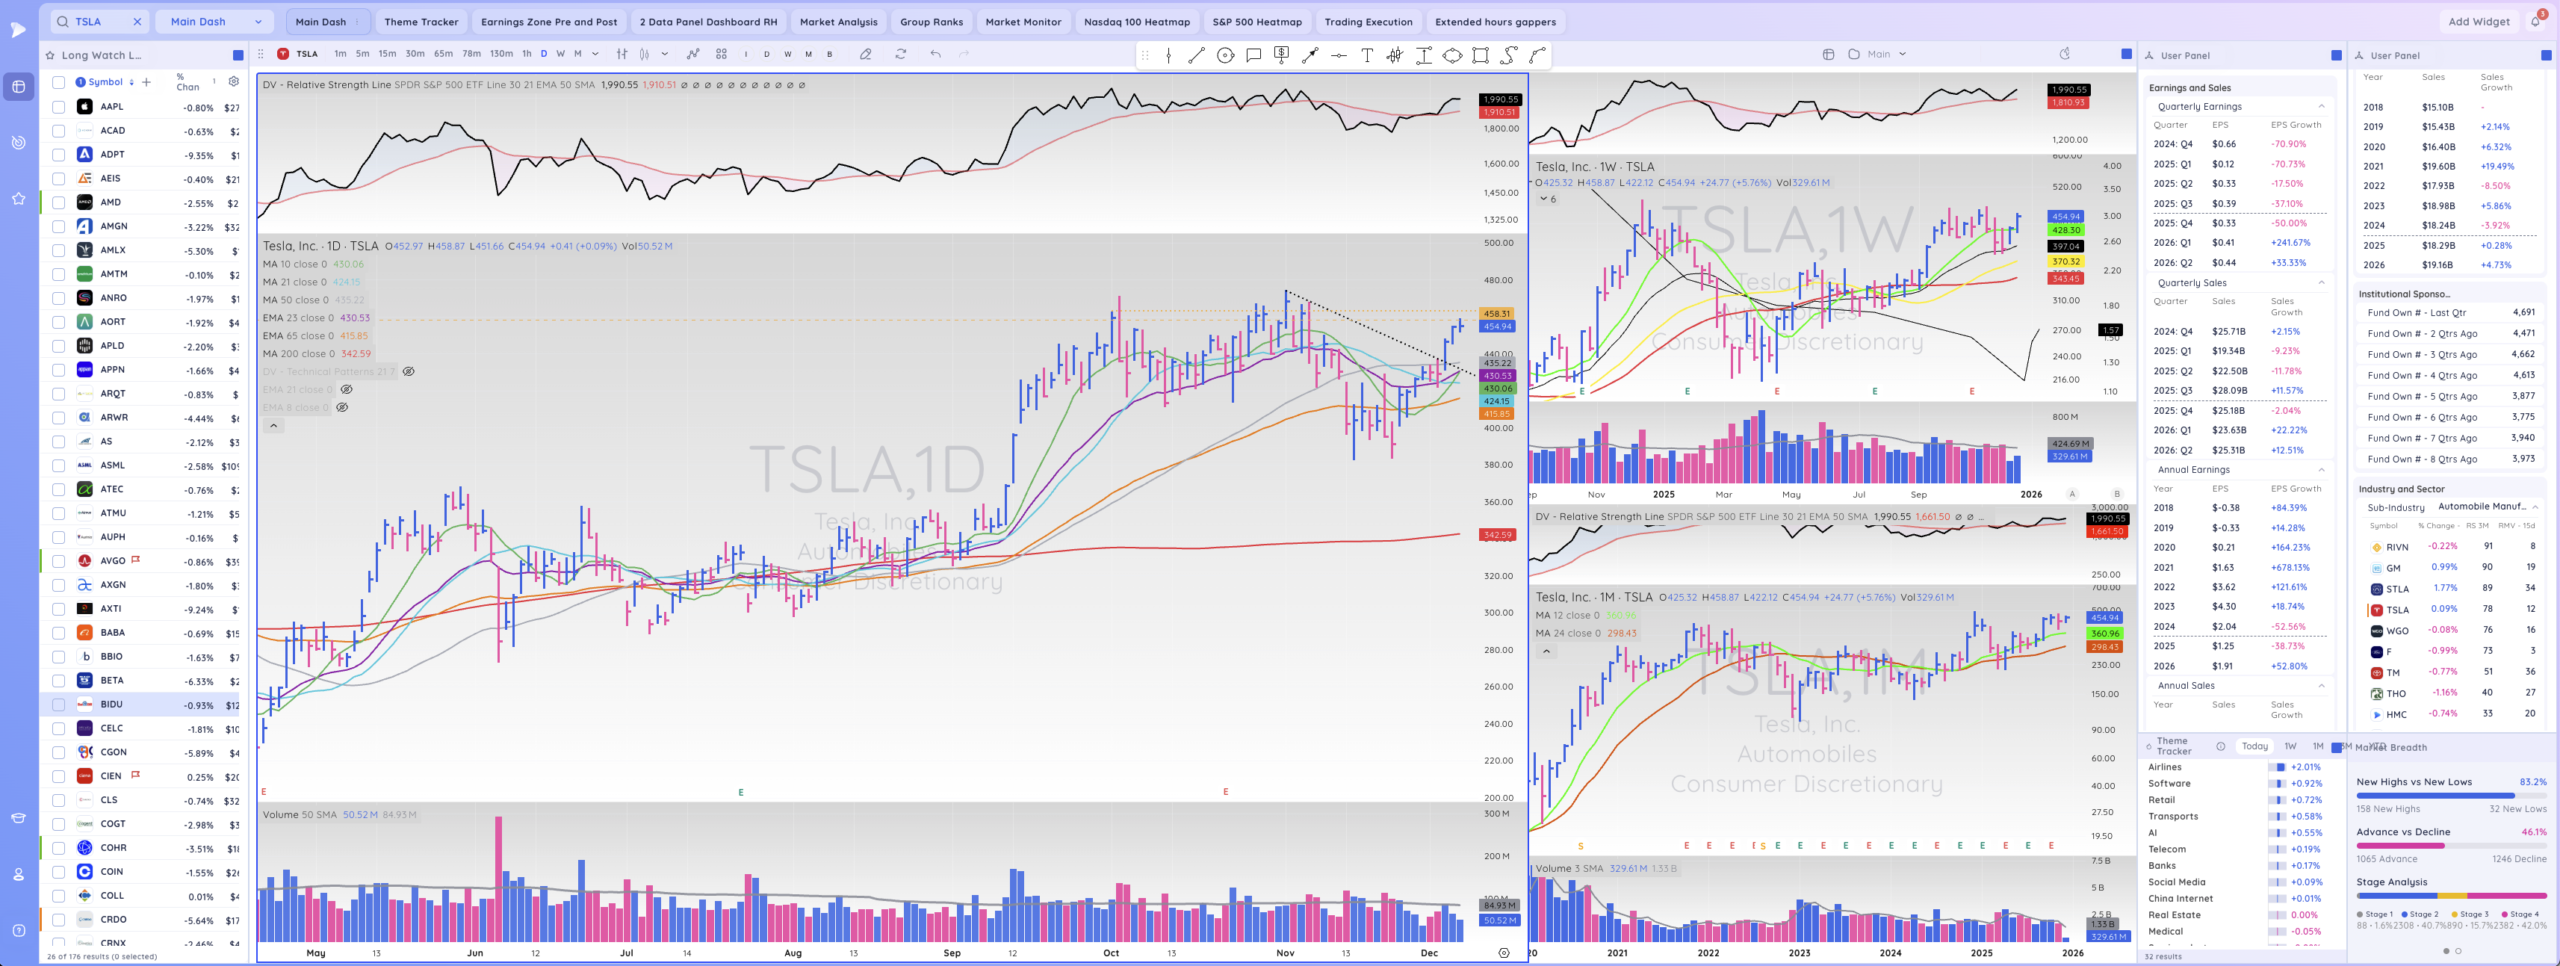
Task: Click the refresh sync chart icon
Action: (901, 54)
